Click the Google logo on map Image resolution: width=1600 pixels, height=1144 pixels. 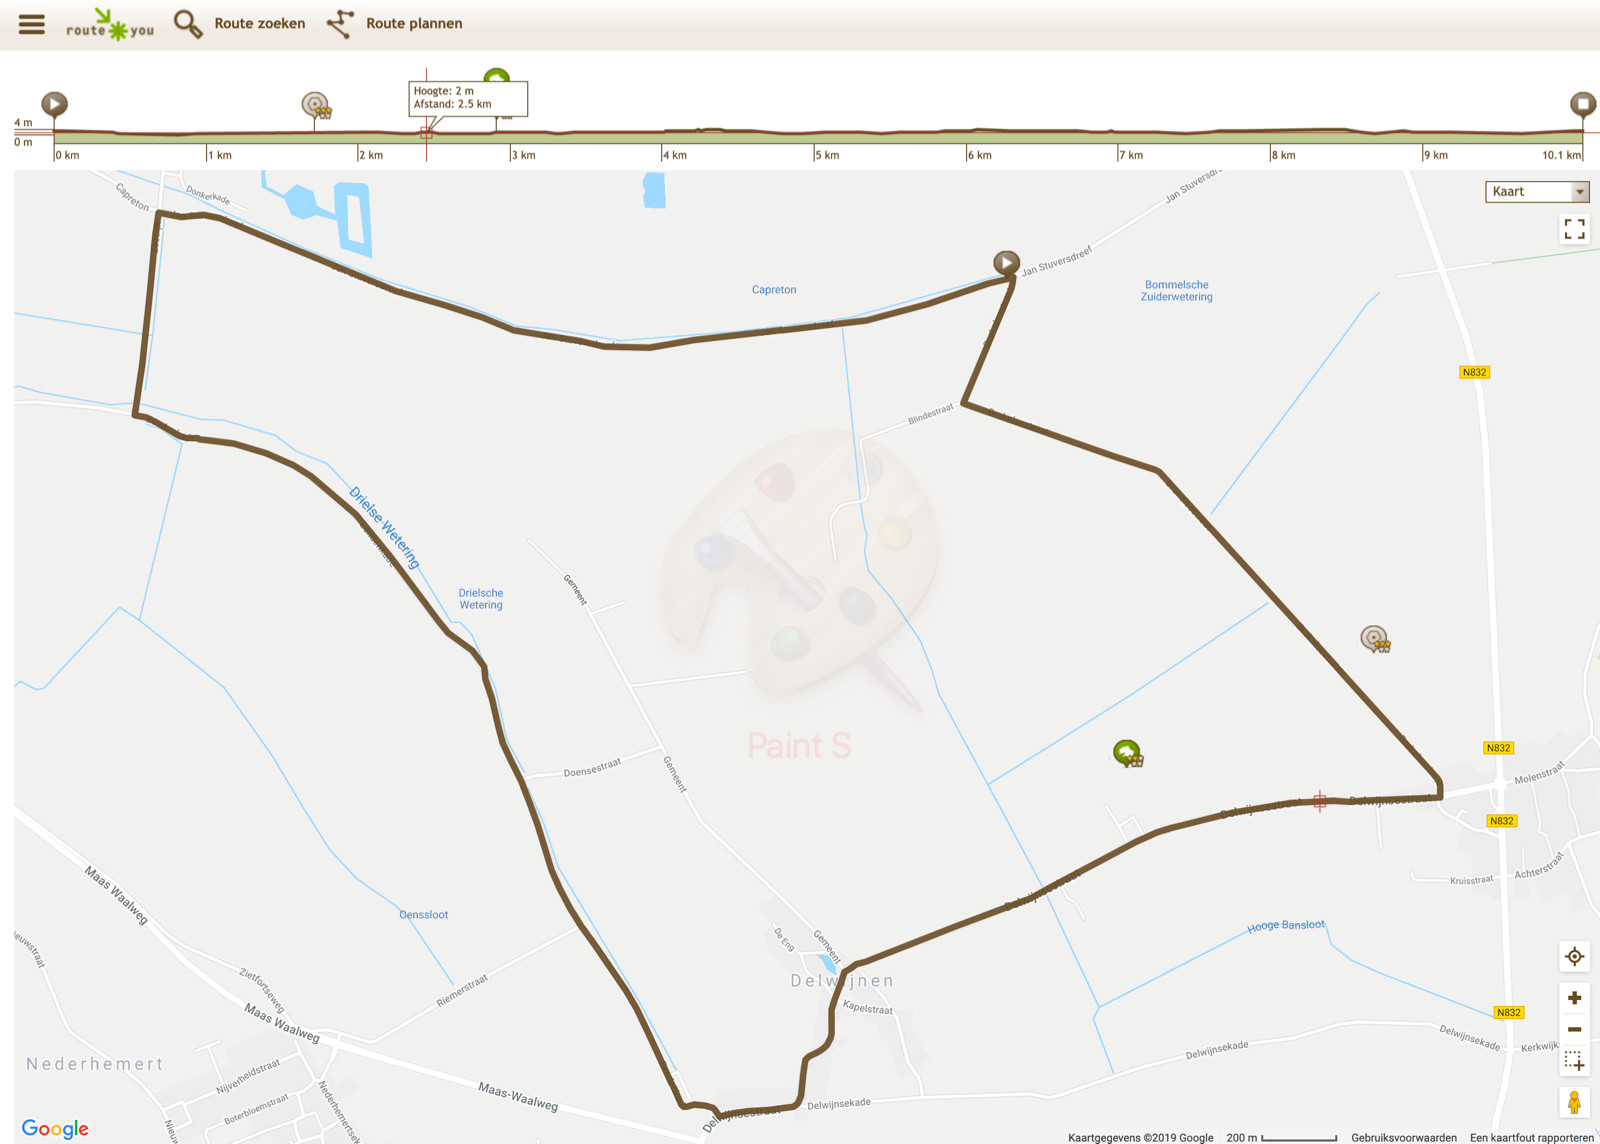pos(55,1128)
